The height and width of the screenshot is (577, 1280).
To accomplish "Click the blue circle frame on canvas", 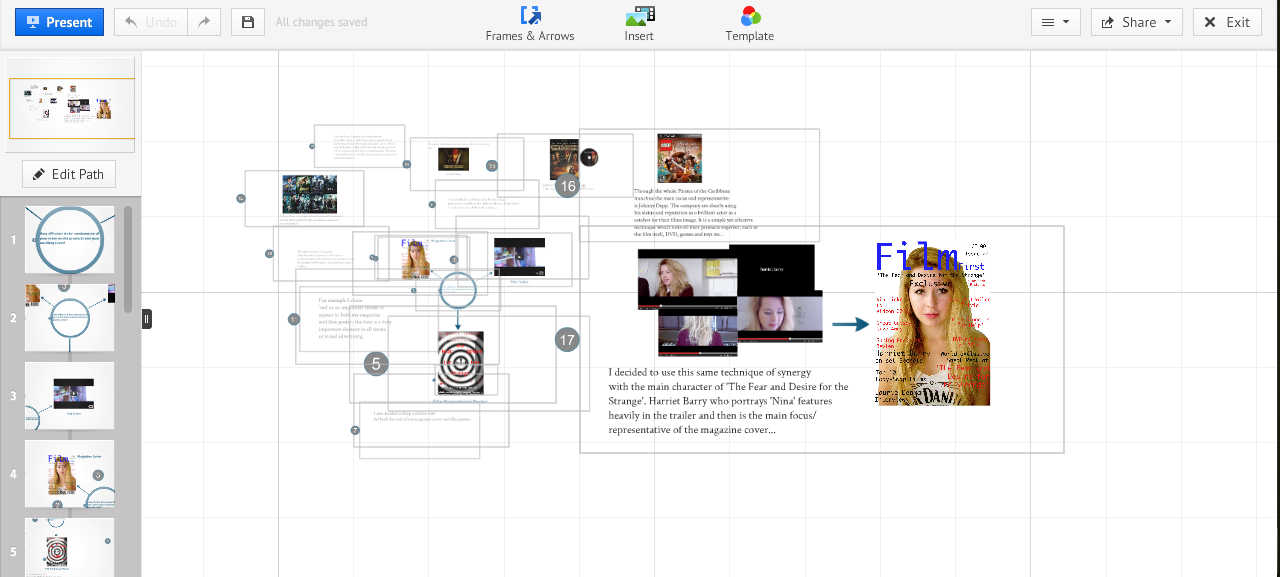I will (458, 291).
